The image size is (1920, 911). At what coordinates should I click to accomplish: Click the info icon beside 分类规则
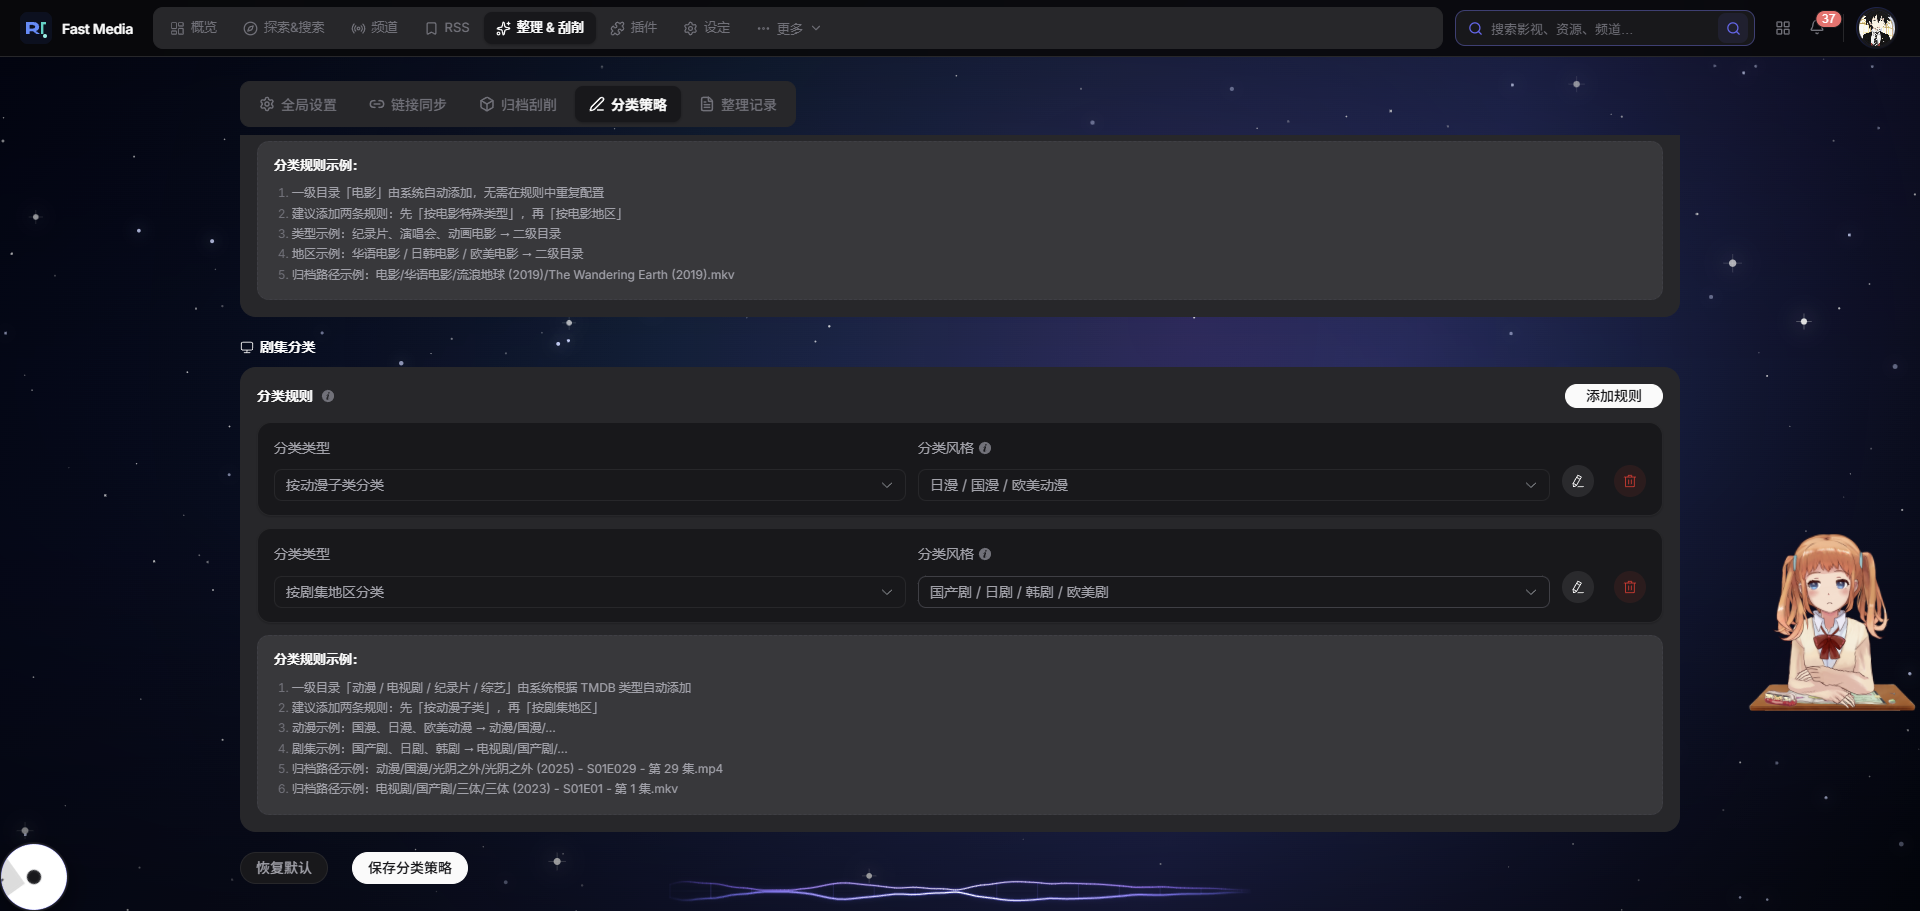click(x=328, y=396)
